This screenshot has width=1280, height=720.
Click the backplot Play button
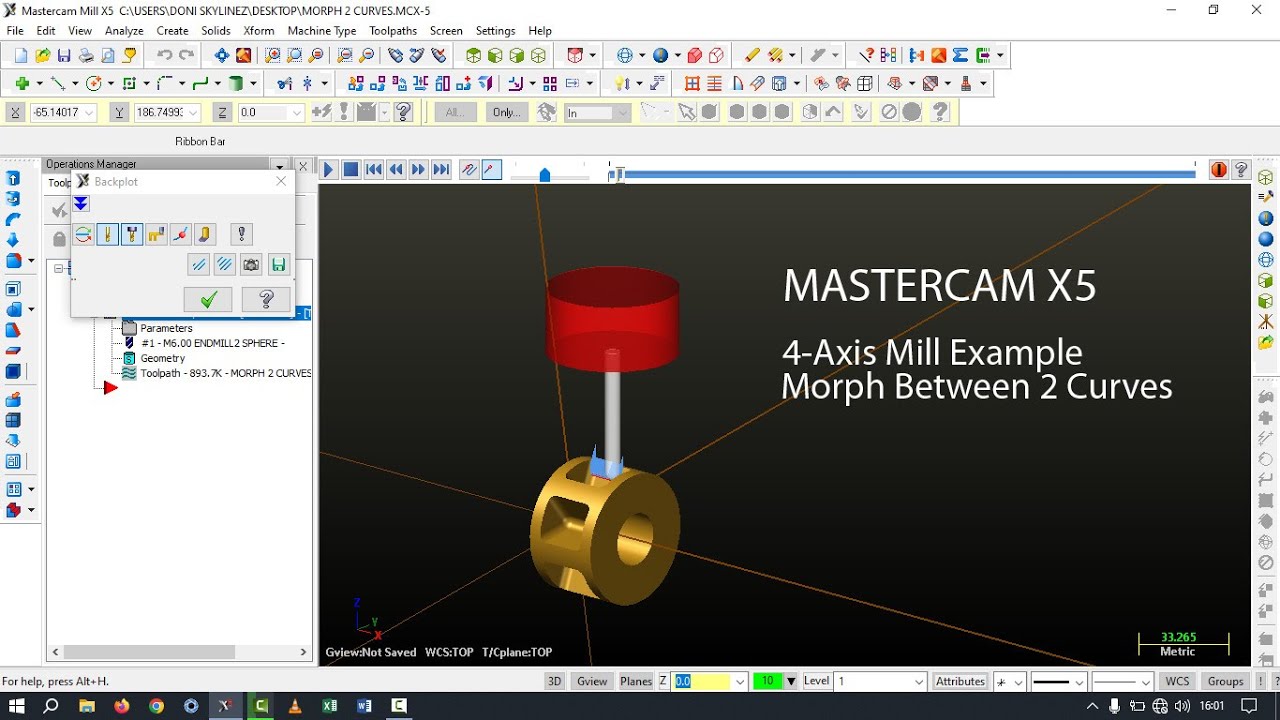pyautogui.click(x=328, y=170)
